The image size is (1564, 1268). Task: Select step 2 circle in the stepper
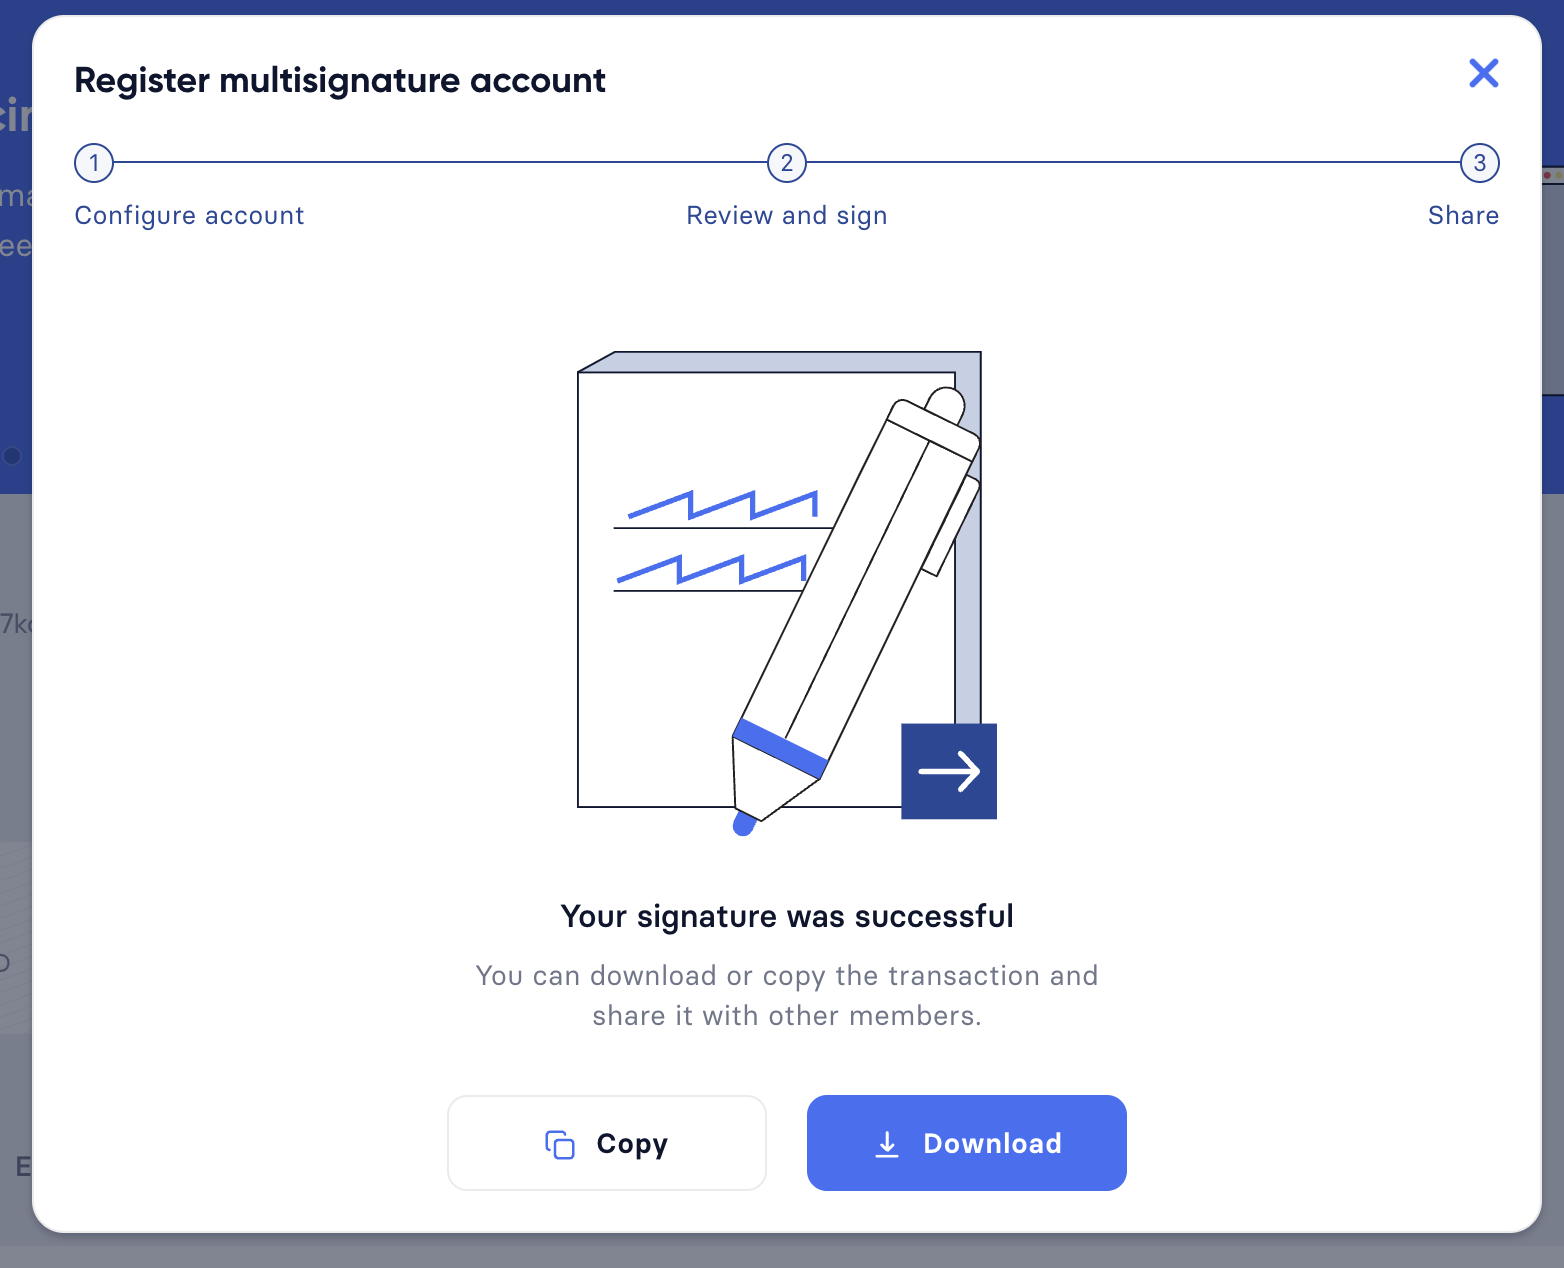coord(787,163)
